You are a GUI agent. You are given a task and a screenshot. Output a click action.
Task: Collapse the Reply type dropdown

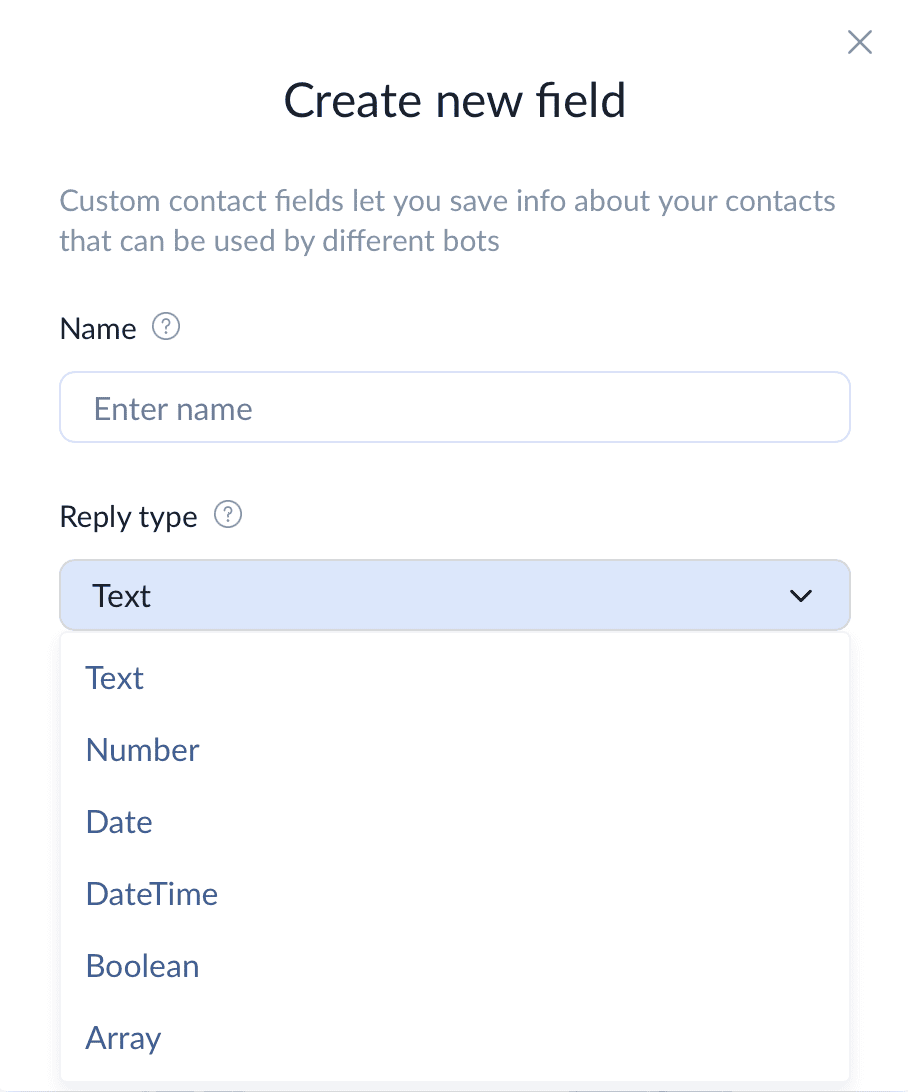(x=455, y=595)
